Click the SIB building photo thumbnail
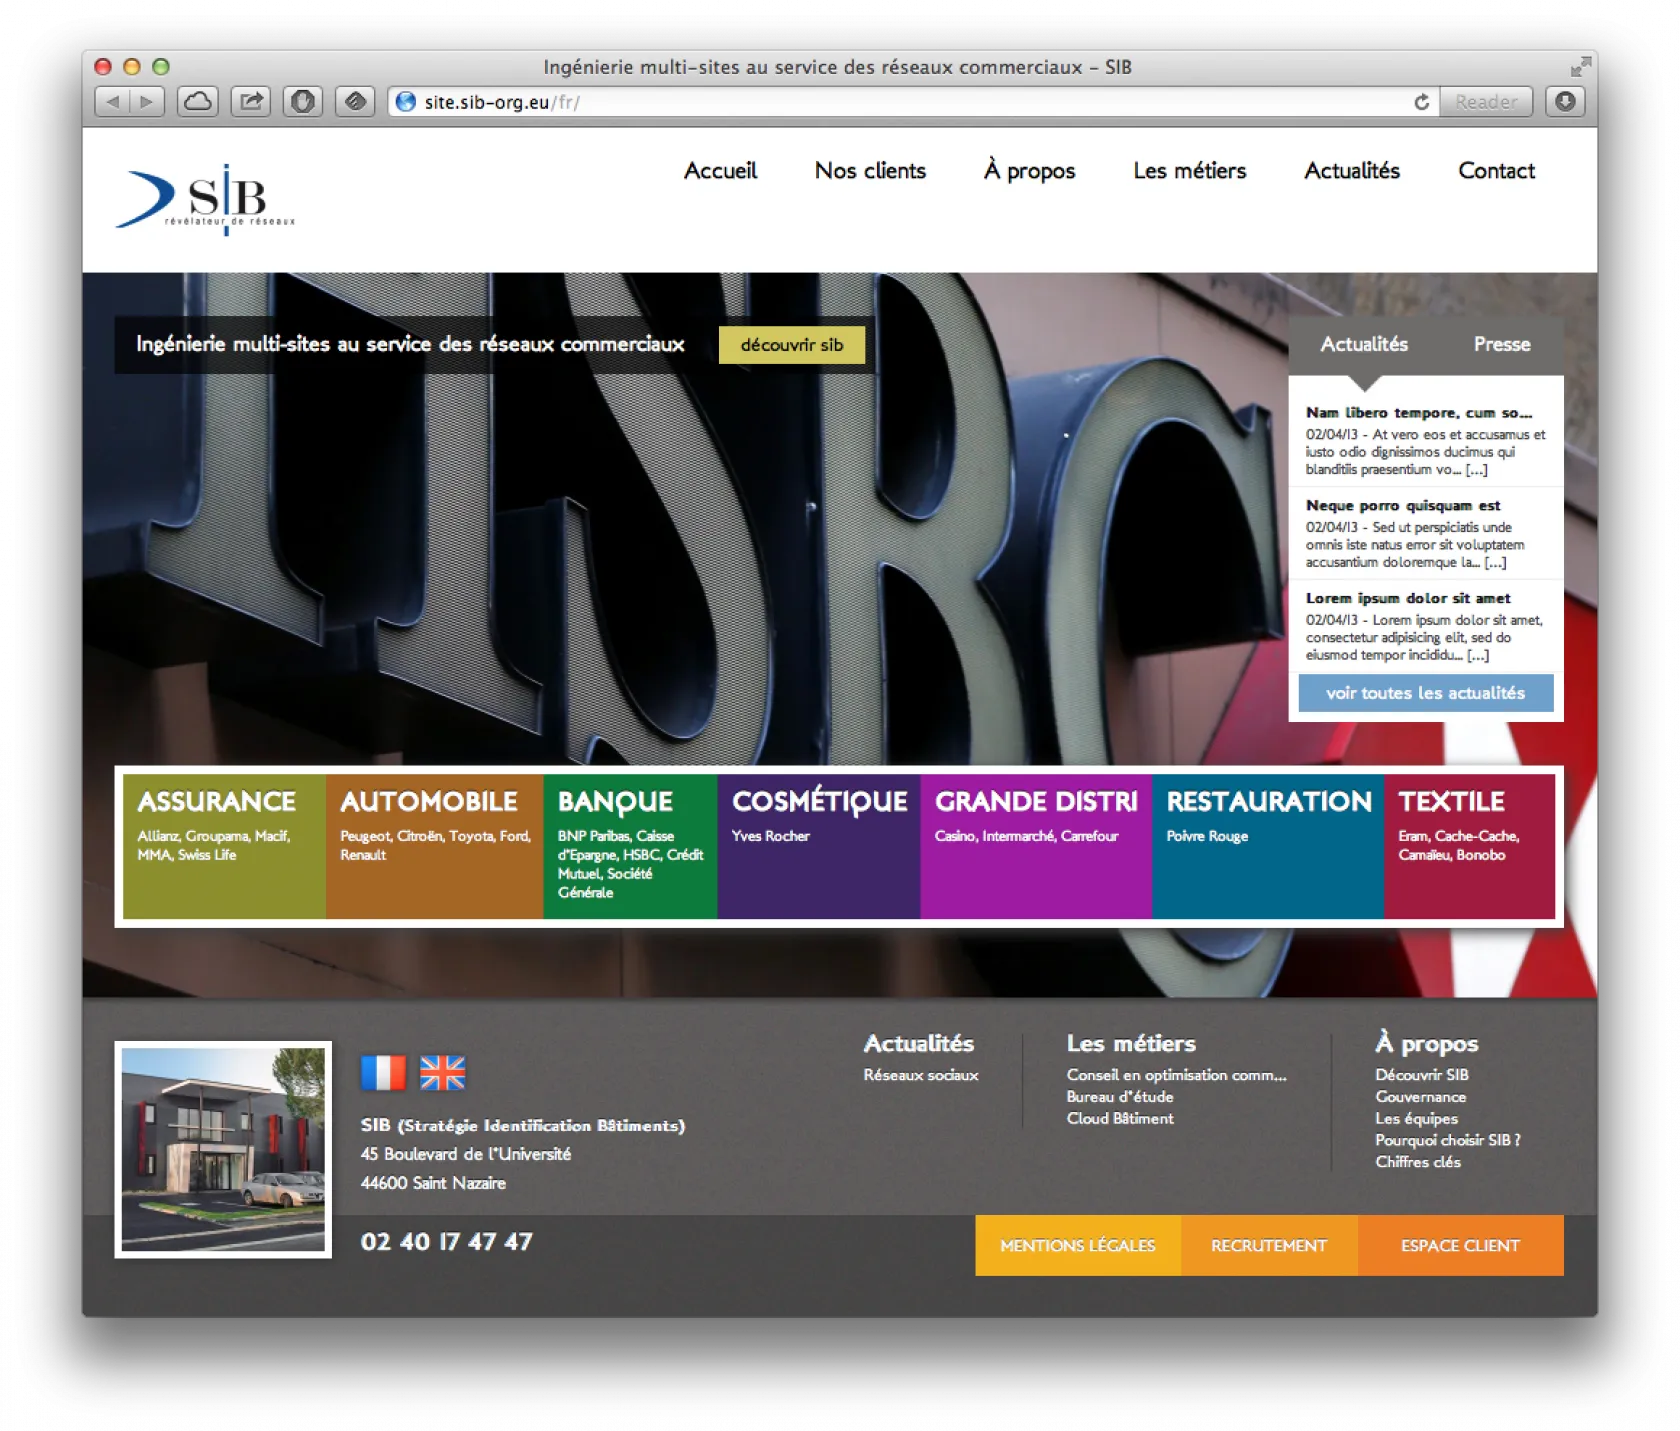Image resolution: width=1680 pixels, height=1431 pixels. 223,1149
